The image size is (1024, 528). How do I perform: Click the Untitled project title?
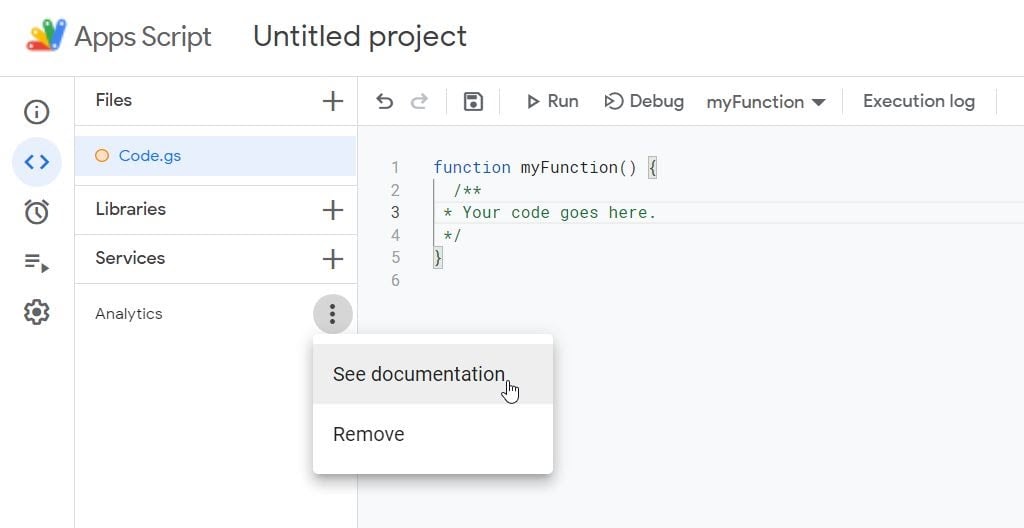(360, 37)
